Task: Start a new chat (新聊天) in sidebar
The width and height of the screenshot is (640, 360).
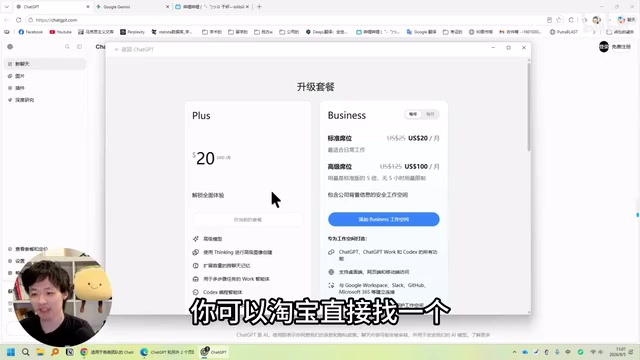Action: pos(45,64)
